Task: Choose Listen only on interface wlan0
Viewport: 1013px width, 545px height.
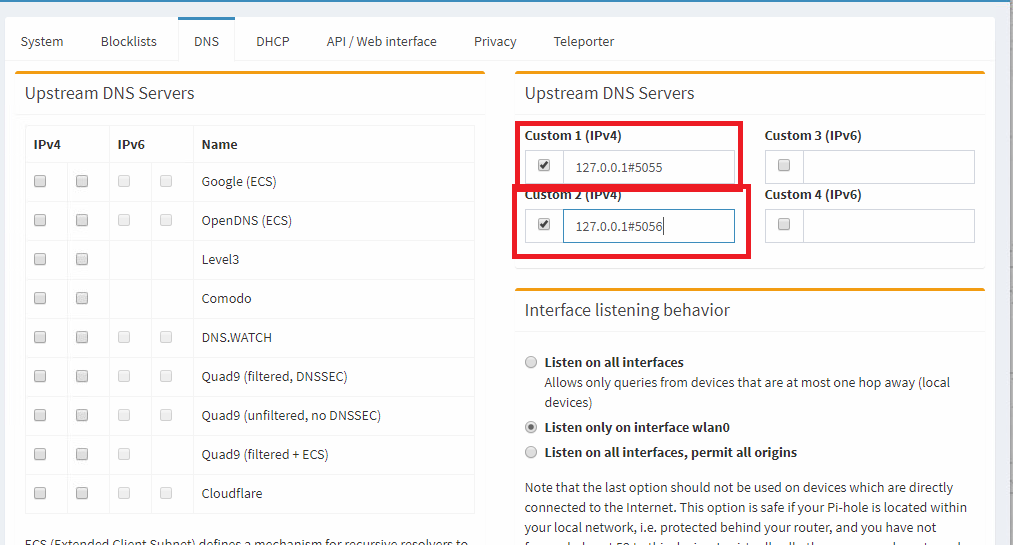Action: 531,427
